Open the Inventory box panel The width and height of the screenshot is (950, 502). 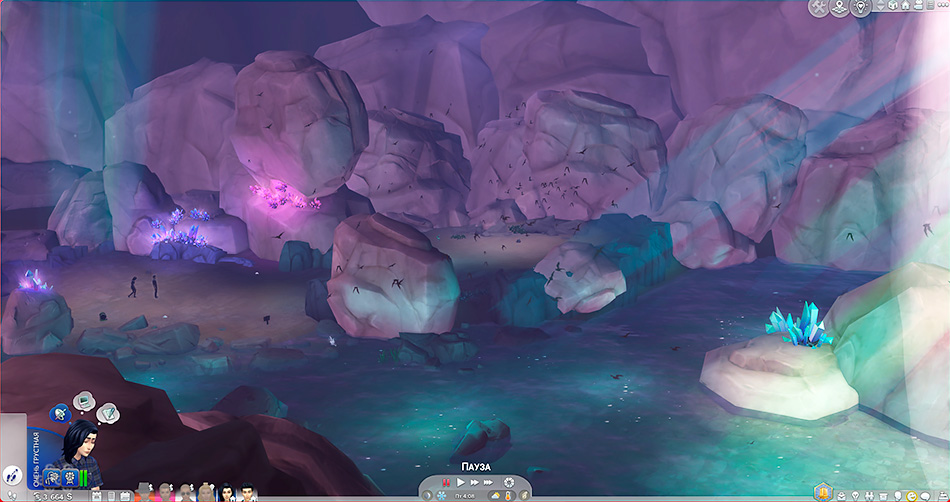pos(883,496)
